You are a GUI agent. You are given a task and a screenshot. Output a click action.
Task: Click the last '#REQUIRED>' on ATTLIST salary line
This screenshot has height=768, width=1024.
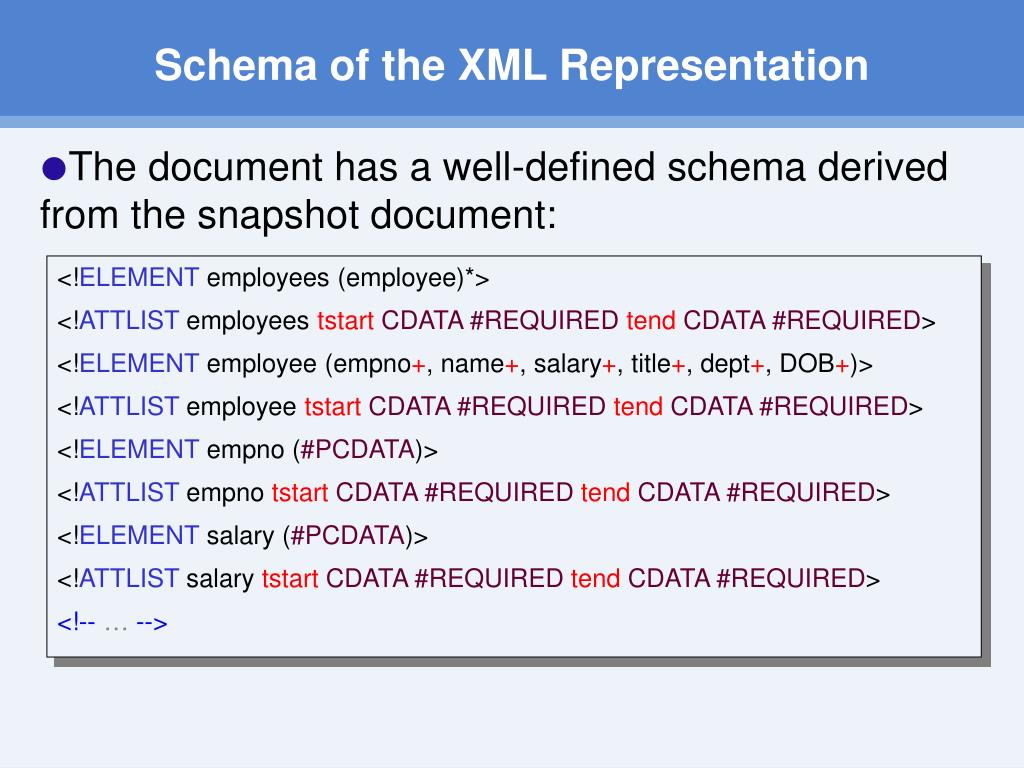click(x=798, y=579)
